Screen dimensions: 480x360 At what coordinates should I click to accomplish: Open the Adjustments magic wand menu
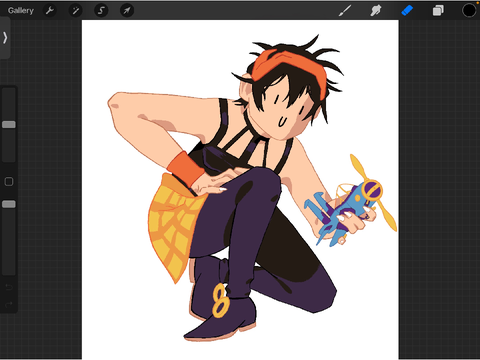(75, 11)
